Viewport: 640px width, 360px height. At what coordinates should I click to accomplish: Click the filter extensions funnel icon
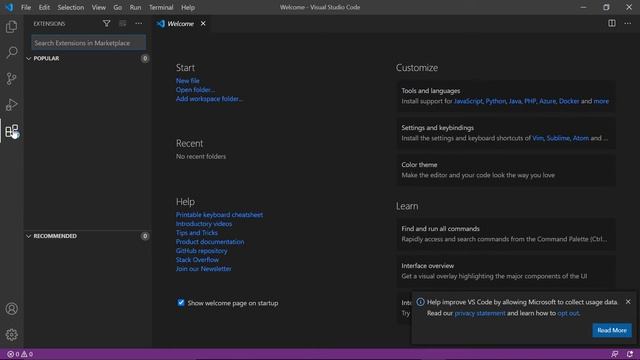coord(106,24)
